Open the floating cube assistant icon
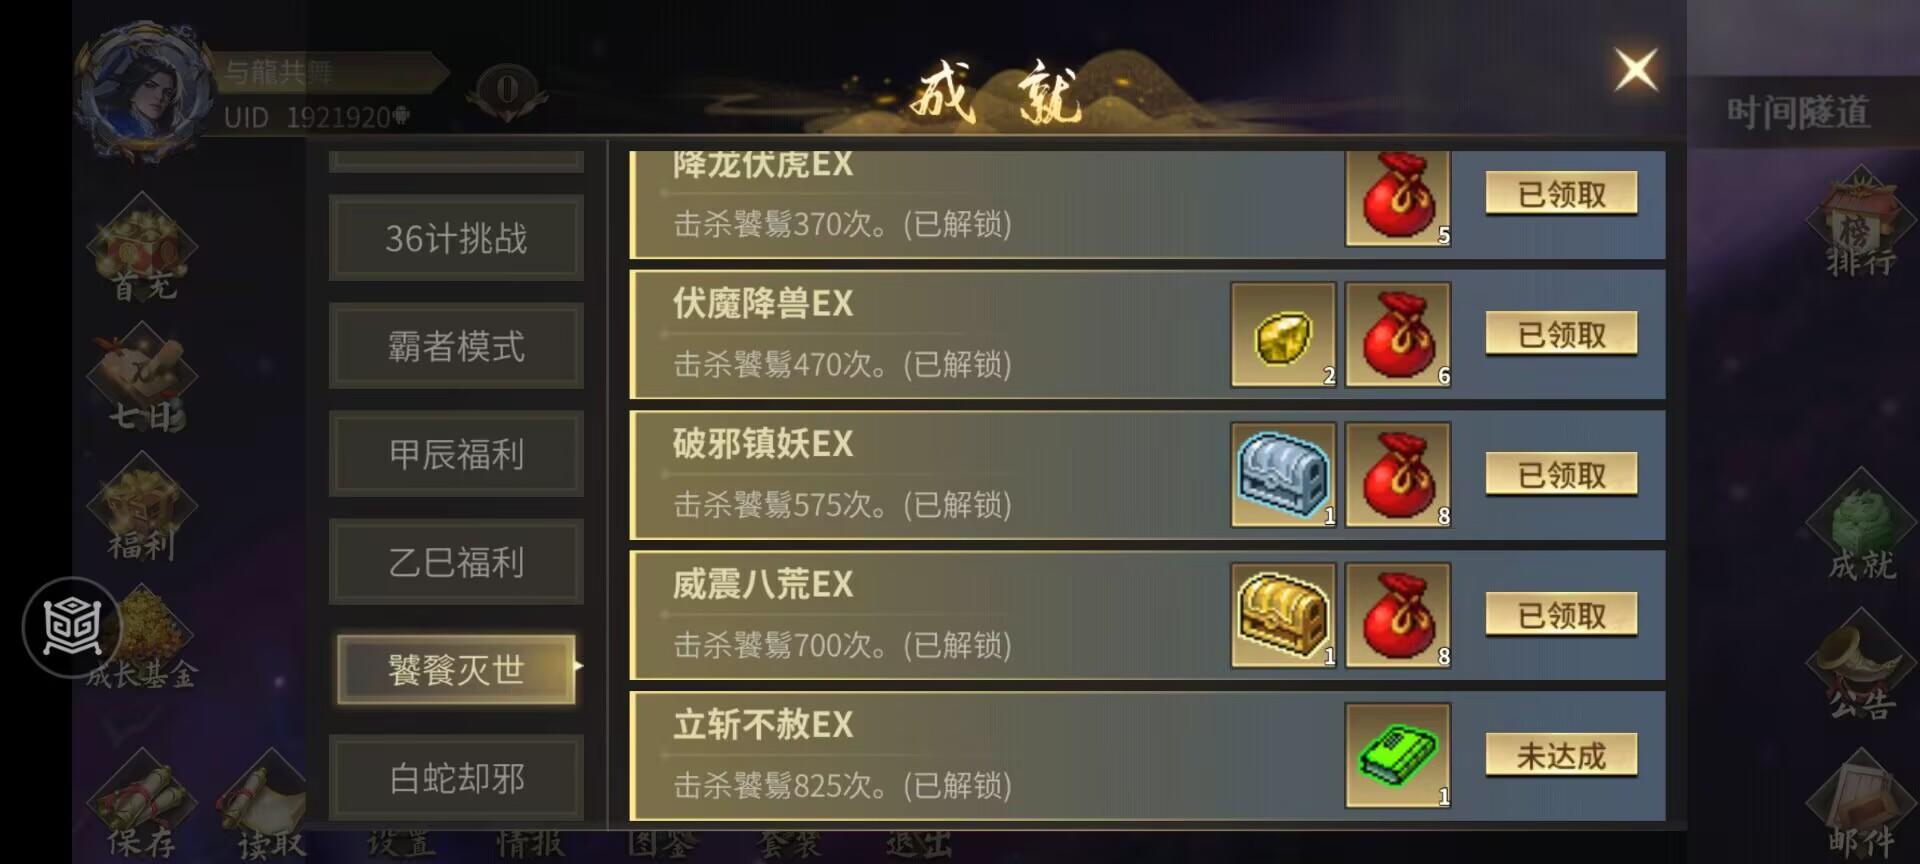Viewport: 1920px width, 864px height. tap(71, 628)
